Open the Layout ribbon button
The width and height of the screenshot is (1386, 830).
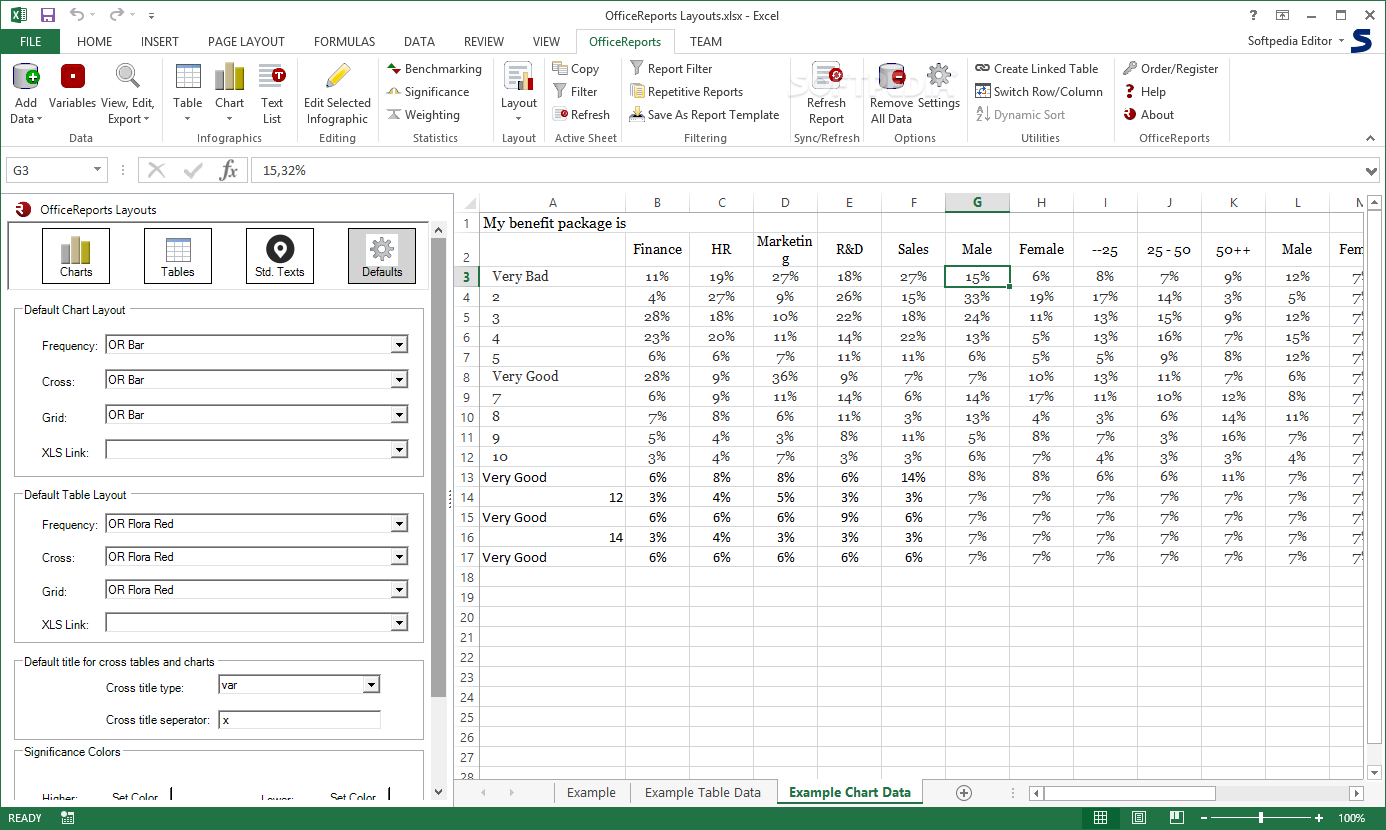[x=519, y=92]
